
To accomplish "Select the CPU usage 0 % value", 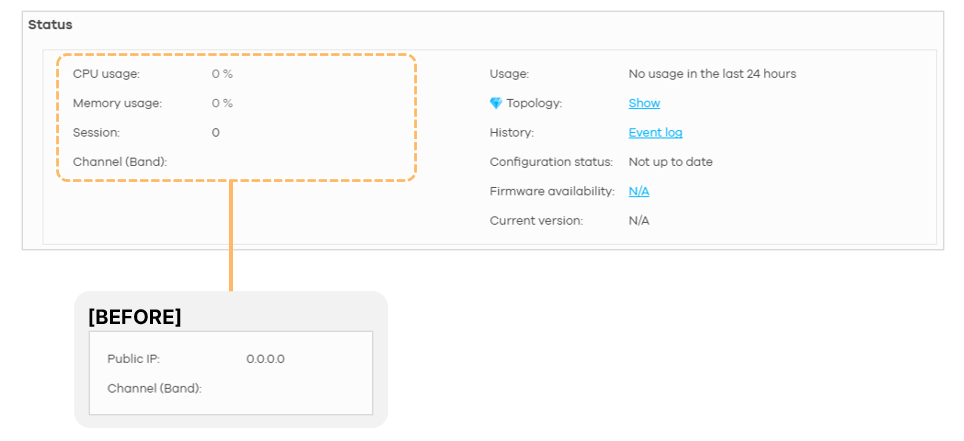I will [x=223, y=74].
